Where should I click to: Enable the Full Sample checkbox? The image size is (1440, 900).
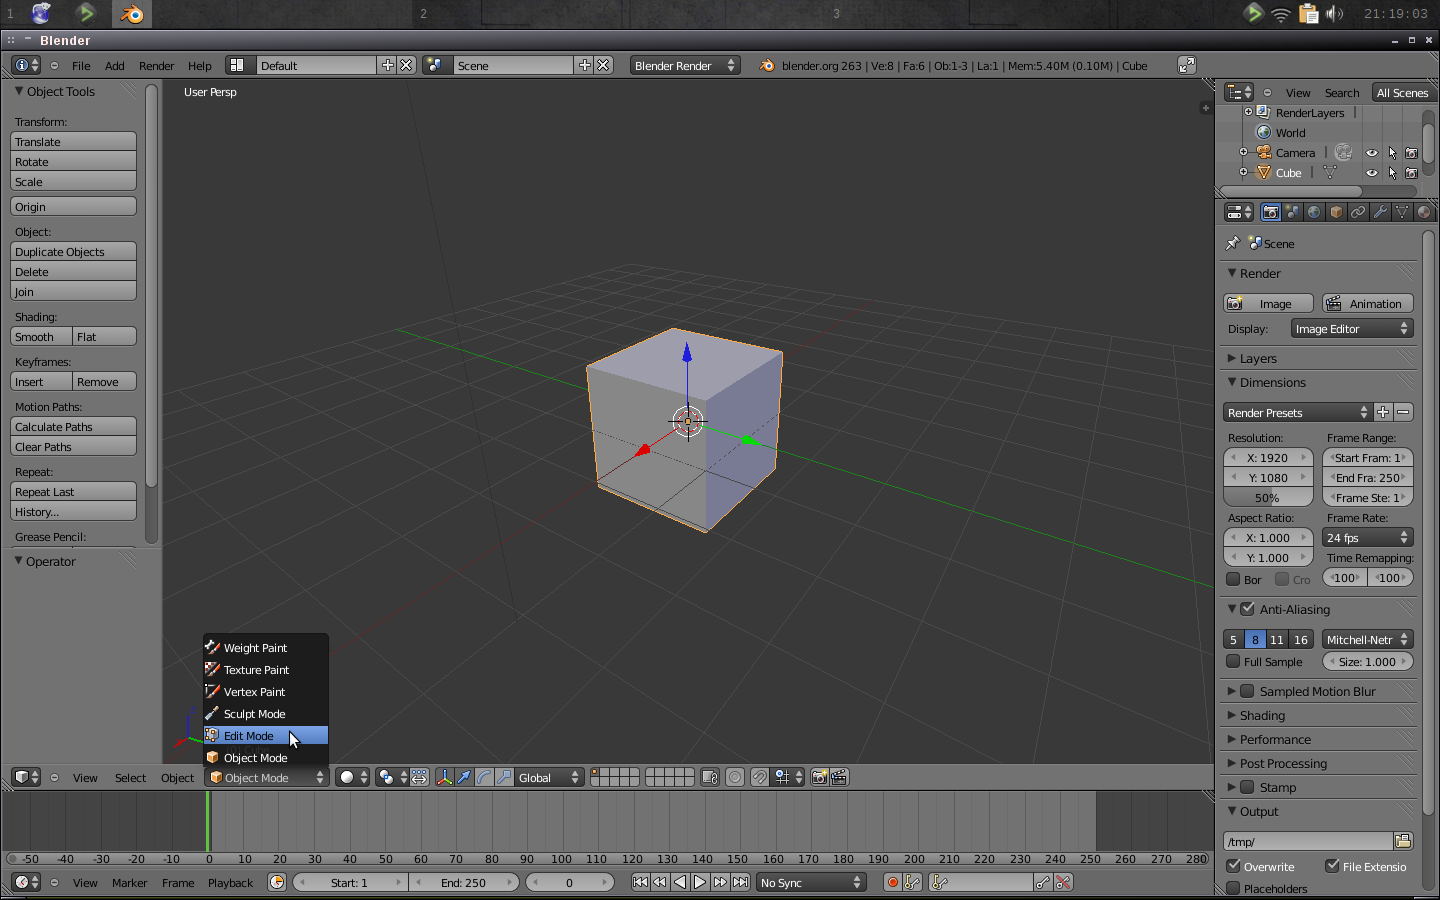1234,661
